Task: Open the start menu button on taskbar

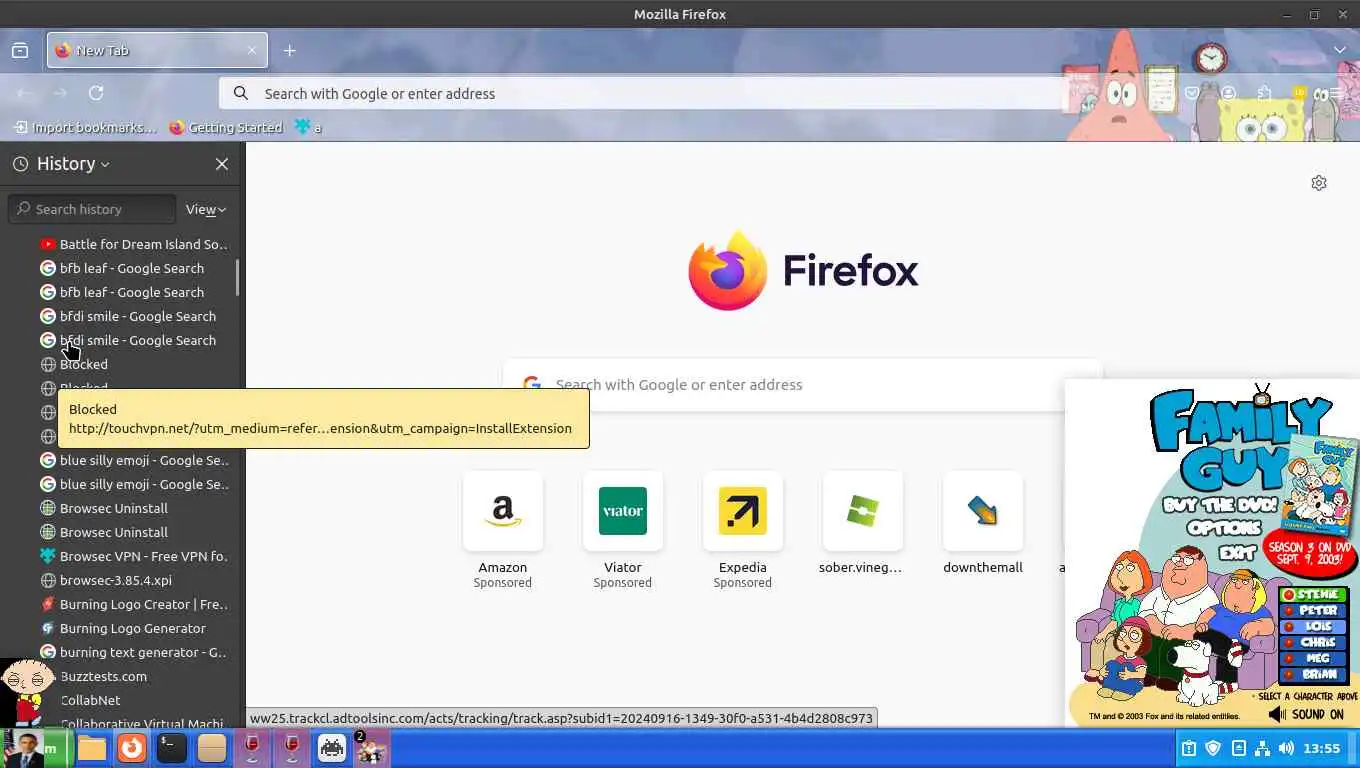Action: point(36,748)
